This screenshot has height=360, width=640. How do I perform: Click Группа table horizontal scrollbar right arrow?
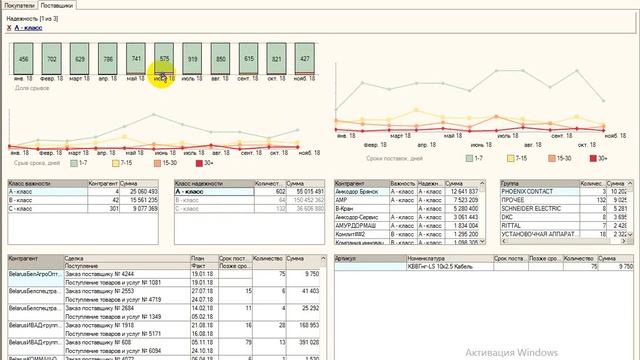[624, 242]
